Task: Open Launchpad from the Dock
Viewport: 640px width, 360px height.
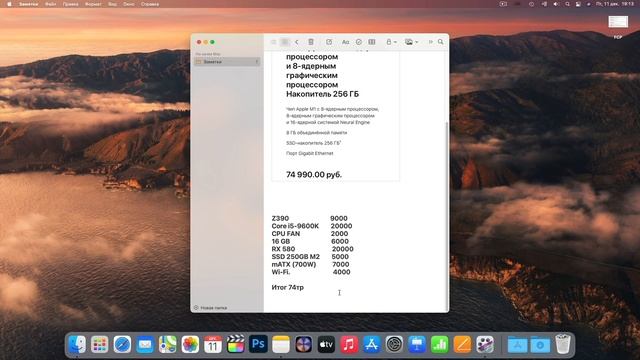Action: 100,344
